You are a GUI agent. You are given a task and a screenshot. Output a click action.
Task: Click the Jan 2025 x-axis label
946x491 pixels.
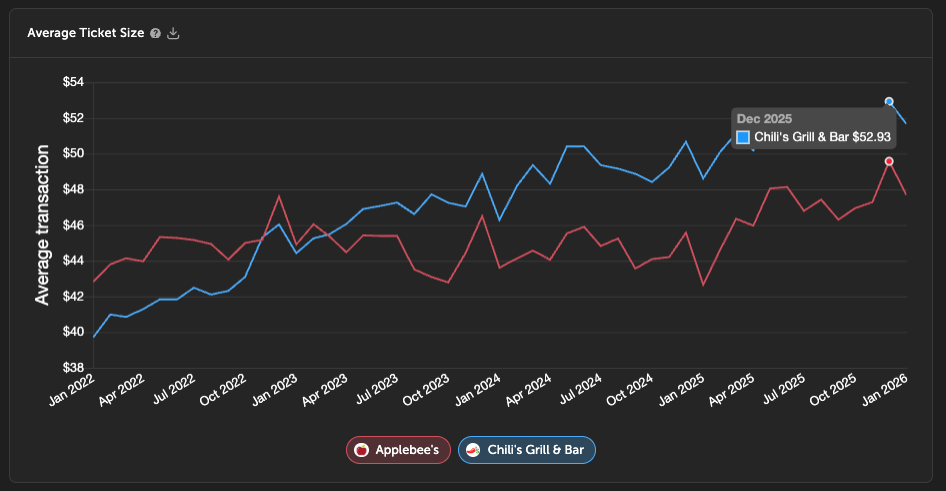[682, 390]
